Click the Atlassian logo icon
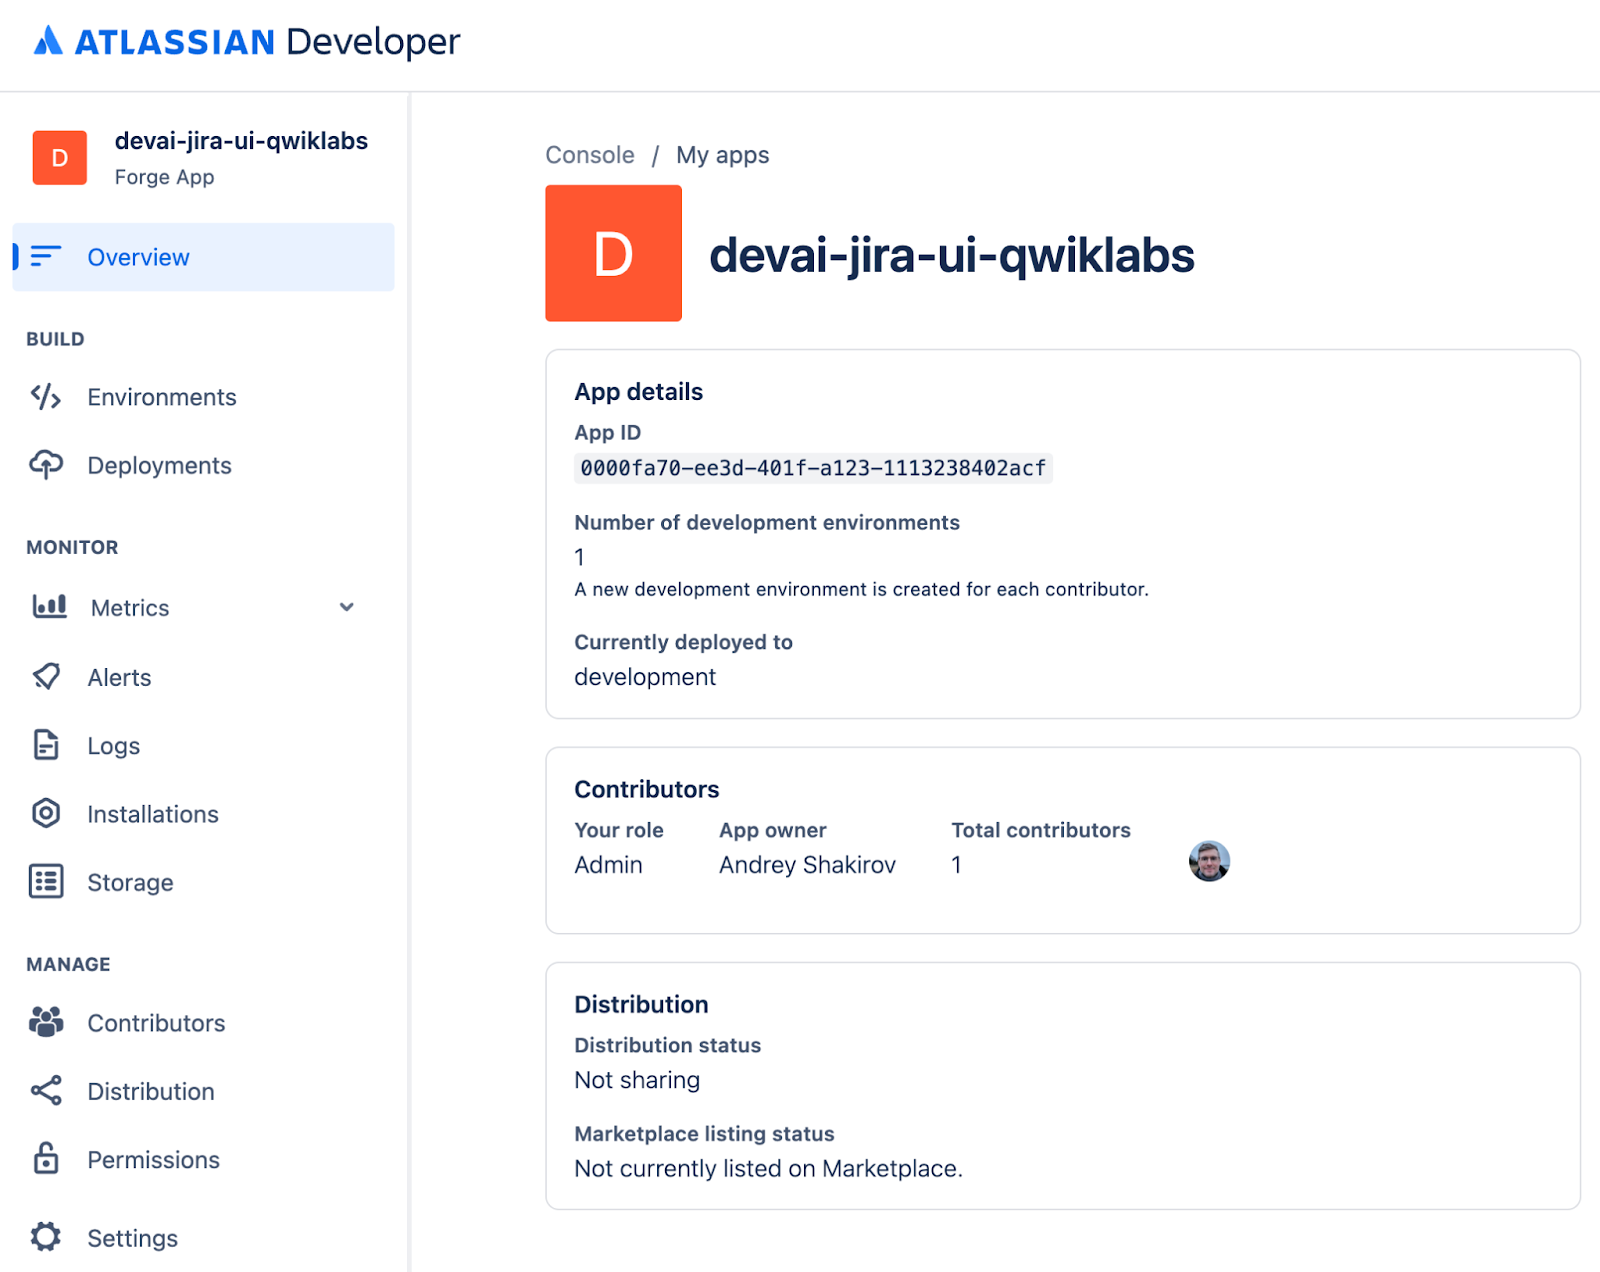 [x=48, y=40]
